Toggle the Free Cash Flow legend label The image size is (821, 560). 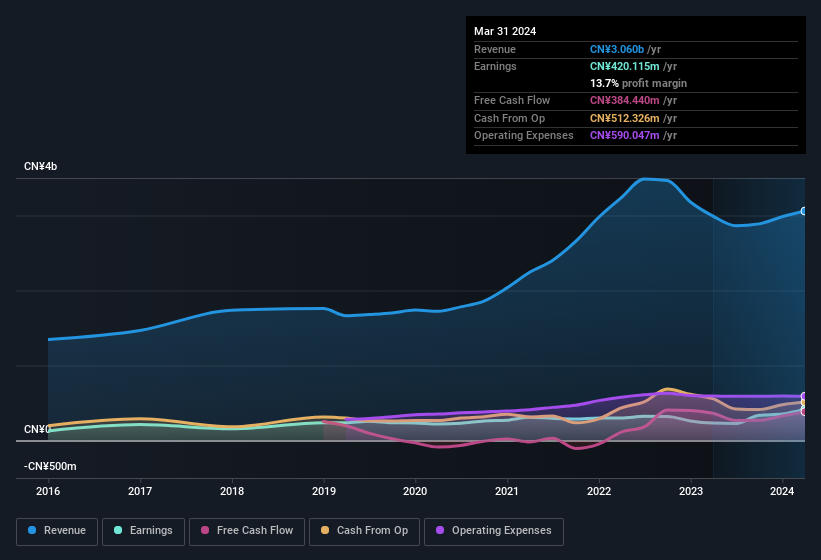coord(257,531)
